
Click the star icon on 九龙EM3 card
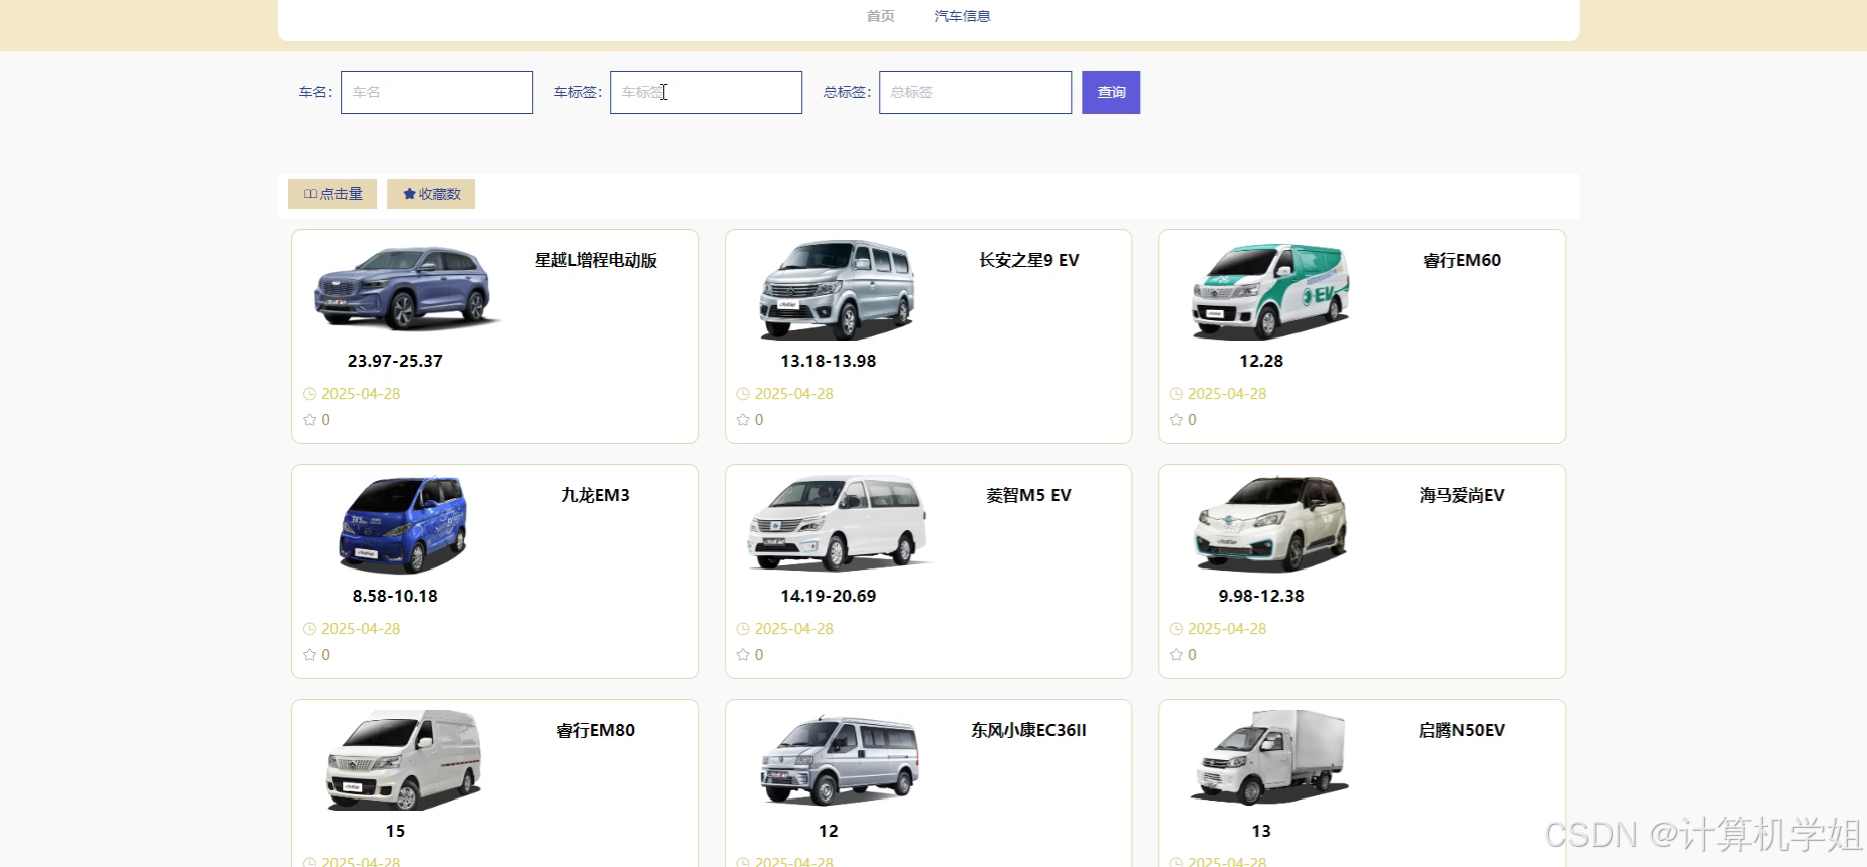(310, 655)
